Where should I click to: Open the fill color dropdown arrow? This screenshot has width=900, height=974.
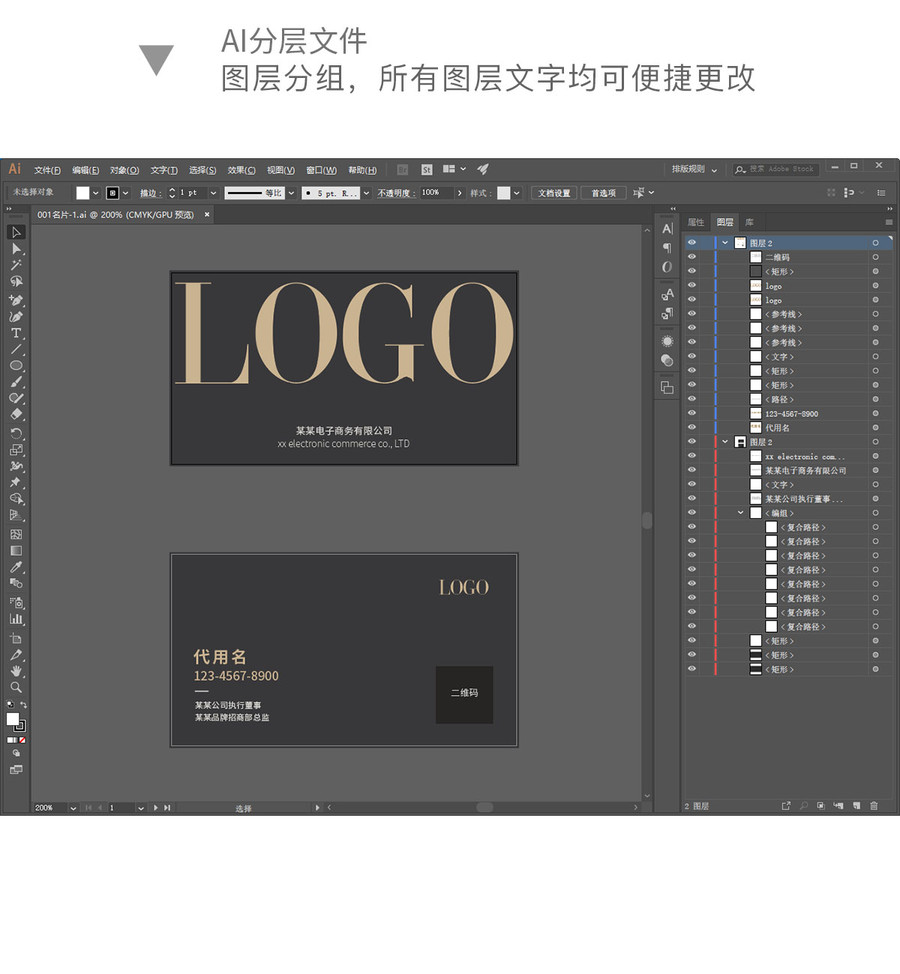[96, 193]
